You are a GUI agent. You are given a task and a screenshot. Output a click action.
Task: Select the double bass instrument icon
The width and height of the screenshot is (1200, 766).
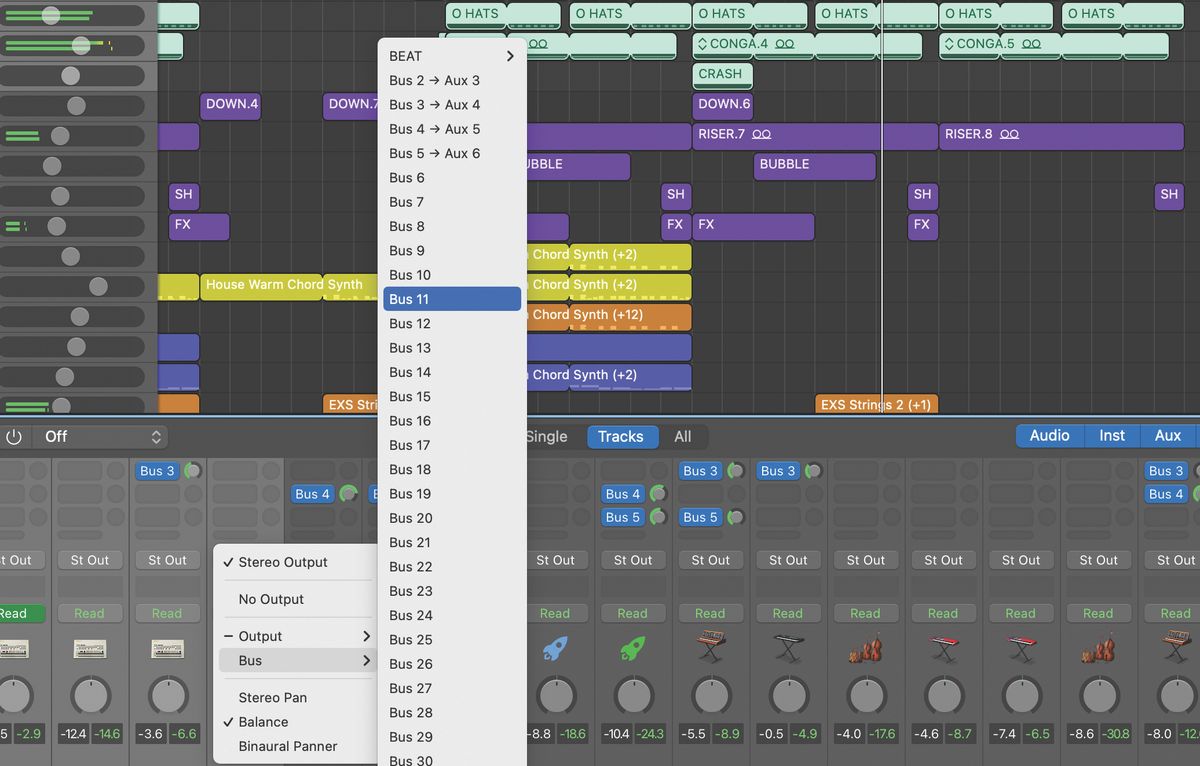[x=866, y=648]
